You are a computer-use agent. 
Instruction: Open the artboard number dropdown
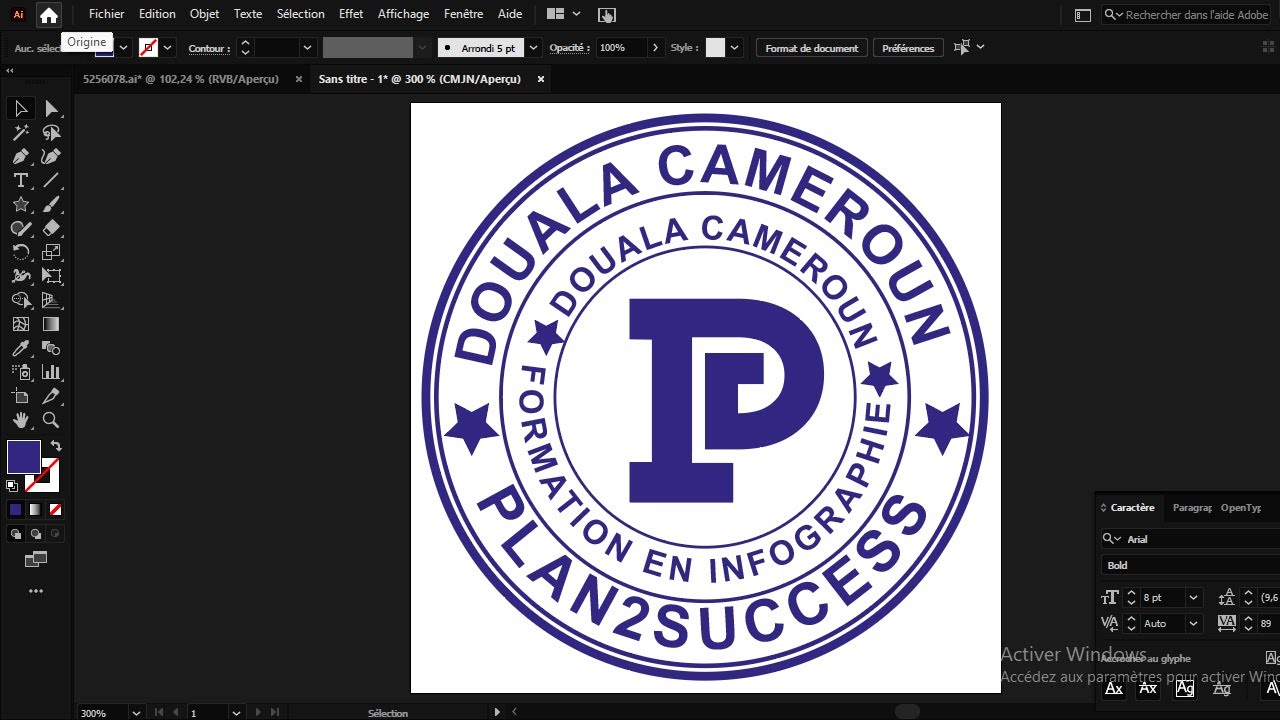pos(236,713)
